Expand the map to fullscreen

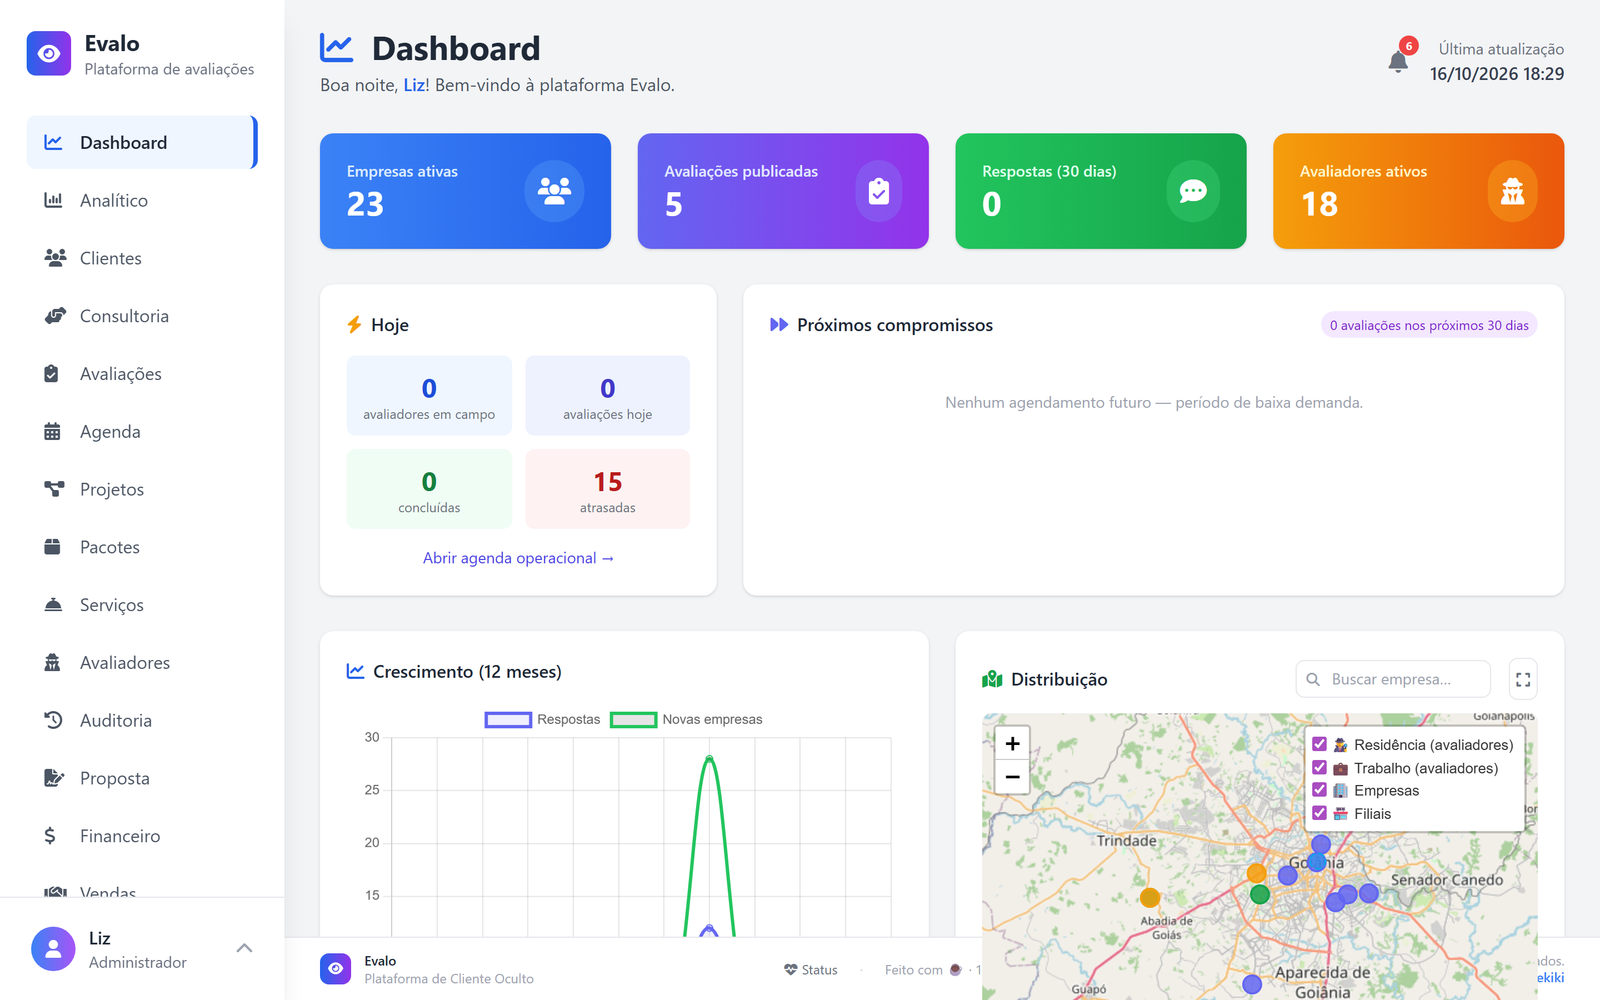click(1523, 679)
